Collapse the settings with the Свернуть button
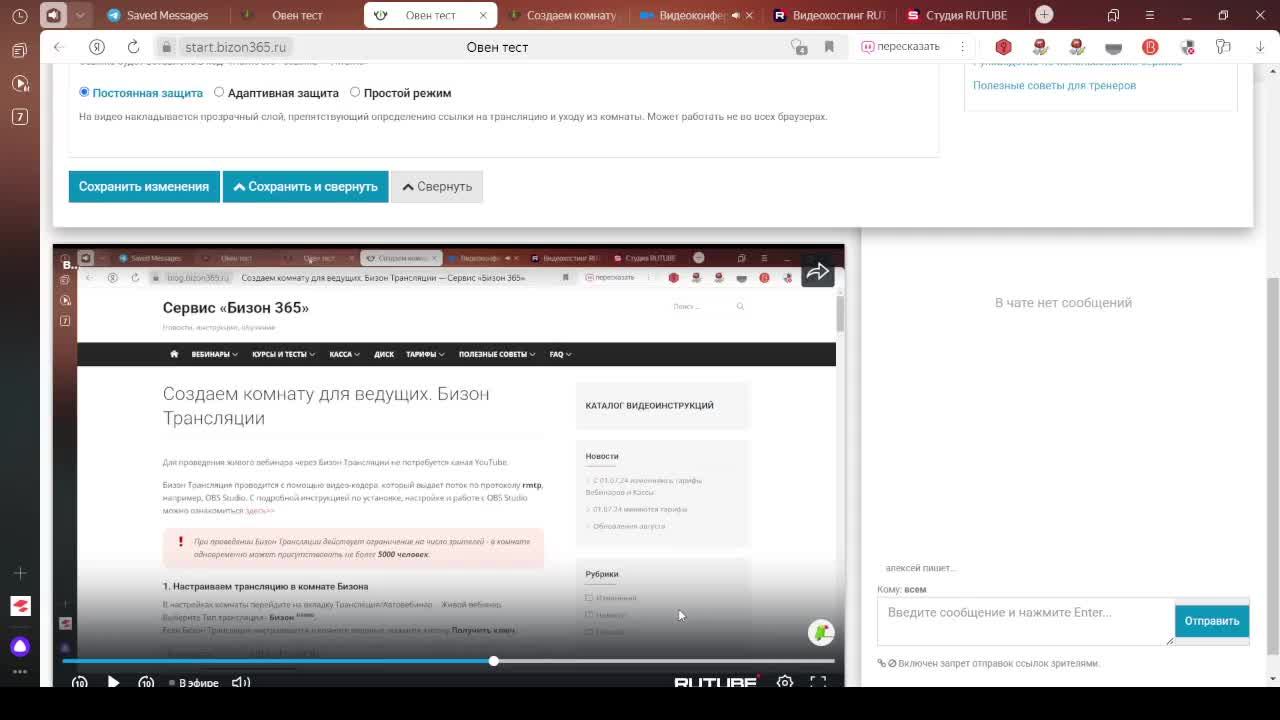This screenshot has width=1280, height=720. [437, 187]
